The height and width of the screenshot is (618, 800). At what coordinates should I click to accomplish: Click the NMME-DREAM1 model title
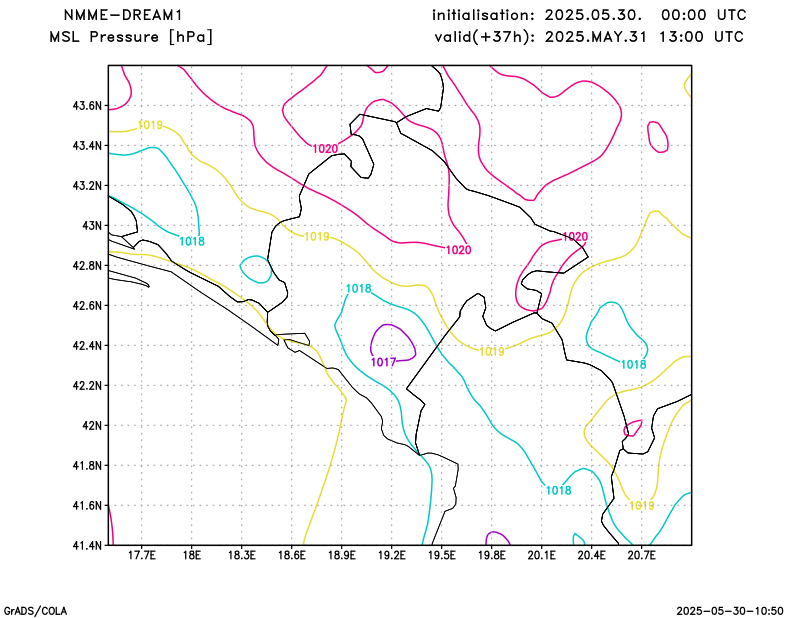[x=123, y=15]
